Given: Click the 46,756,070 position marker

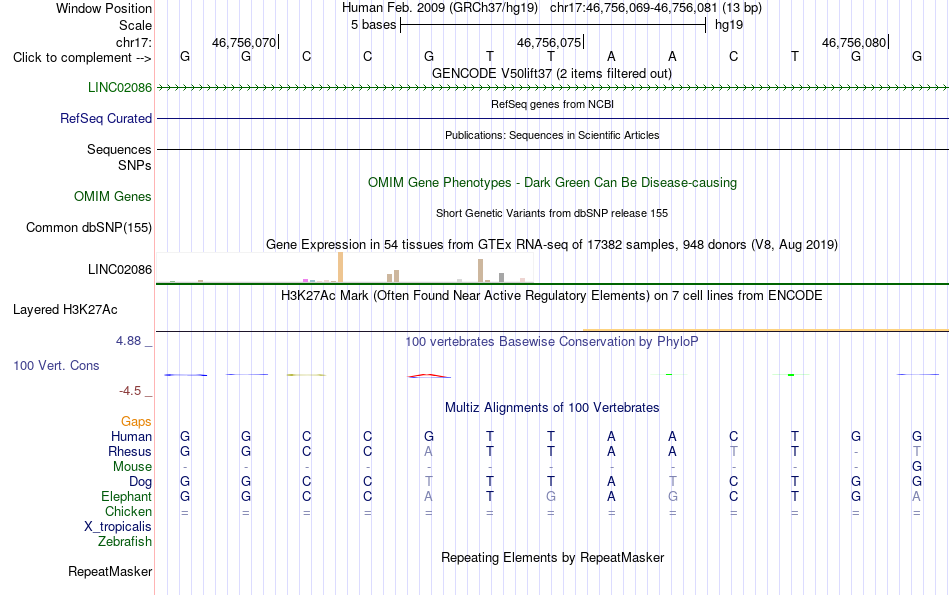Looking at the screenshot, I should tap(244, 42).
